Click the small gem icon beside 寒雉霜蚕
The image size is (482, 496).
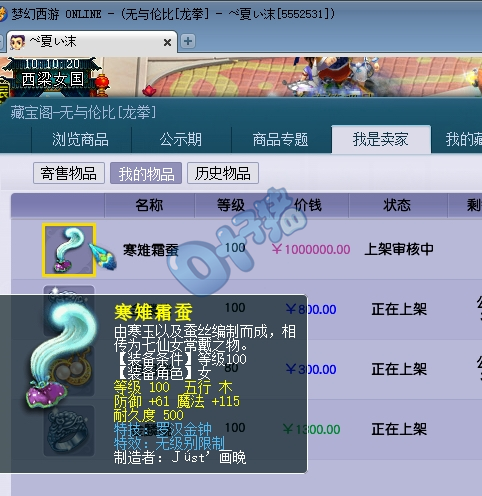tap(103, 256)
